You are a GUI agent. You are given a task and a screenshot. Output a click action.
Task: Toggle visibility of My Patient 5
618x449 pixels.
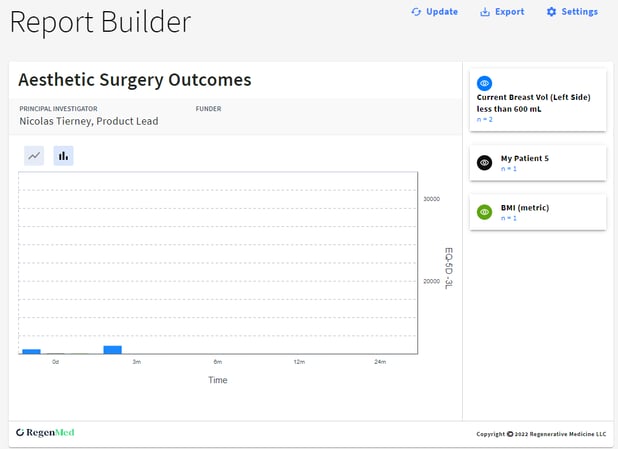(x=484, y=162)
